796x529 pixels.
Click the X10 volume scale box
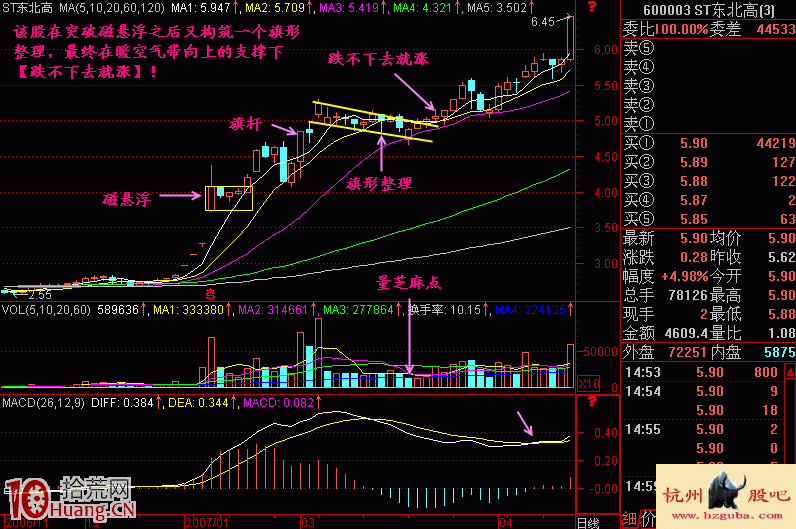pyautogui.click(x=588, y=384)
